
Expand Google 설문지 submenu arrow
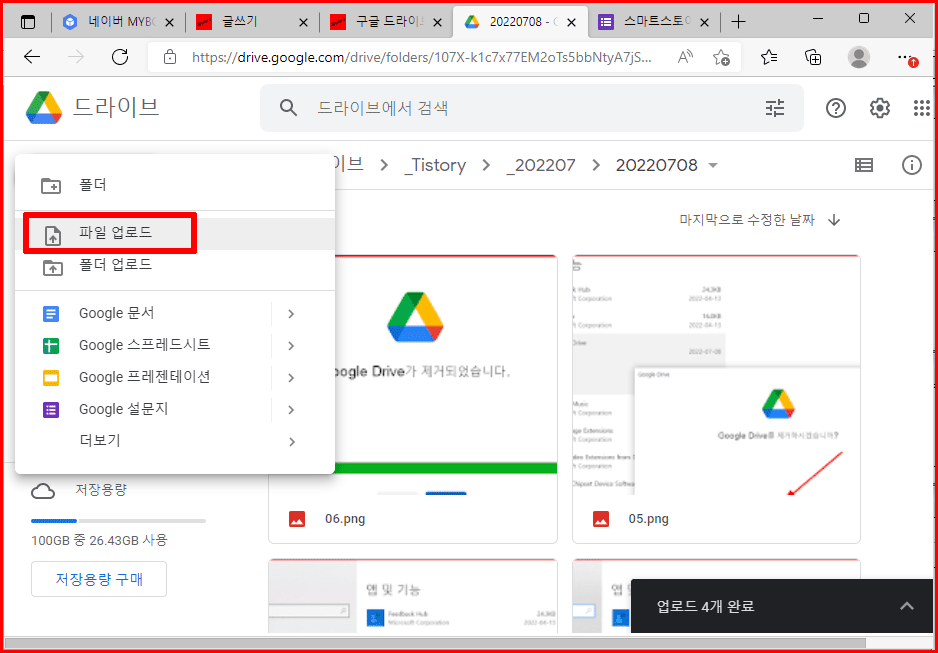click(291, 410)
